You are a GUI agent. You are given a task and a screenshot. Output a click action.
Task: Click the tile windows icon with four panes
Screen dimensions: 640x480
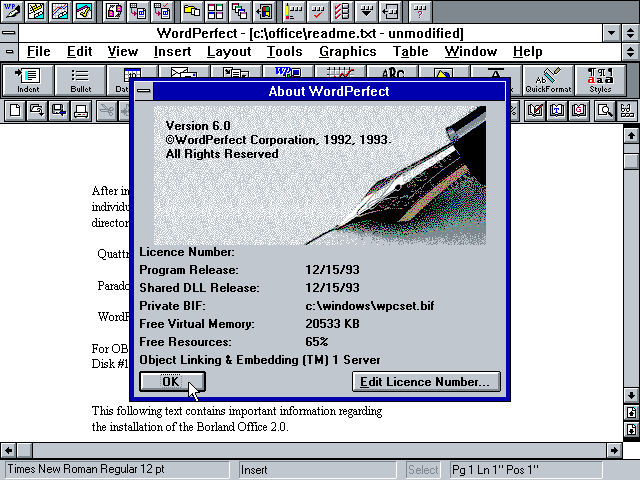(x=216, y=11)
